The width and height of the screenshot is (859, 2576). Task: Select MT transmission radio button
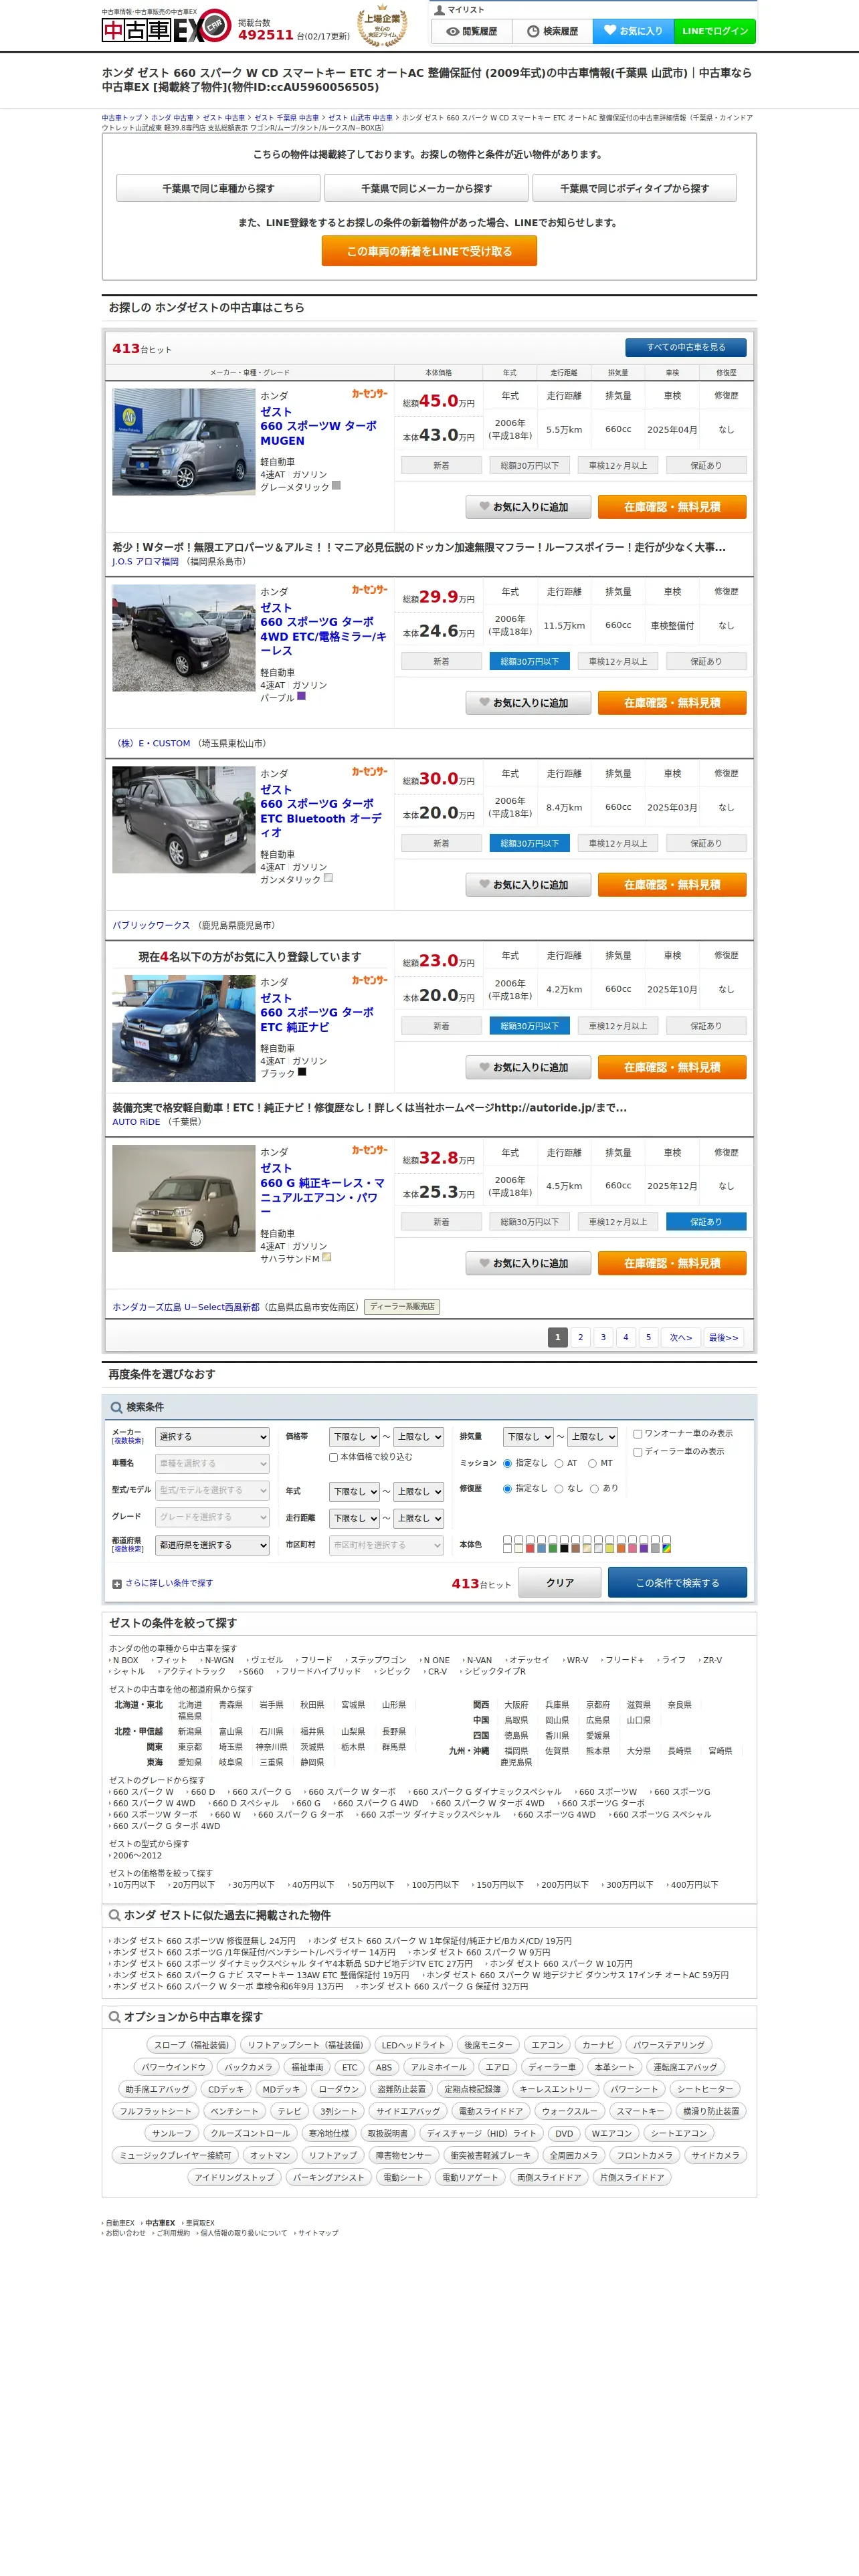point(592,1464)
